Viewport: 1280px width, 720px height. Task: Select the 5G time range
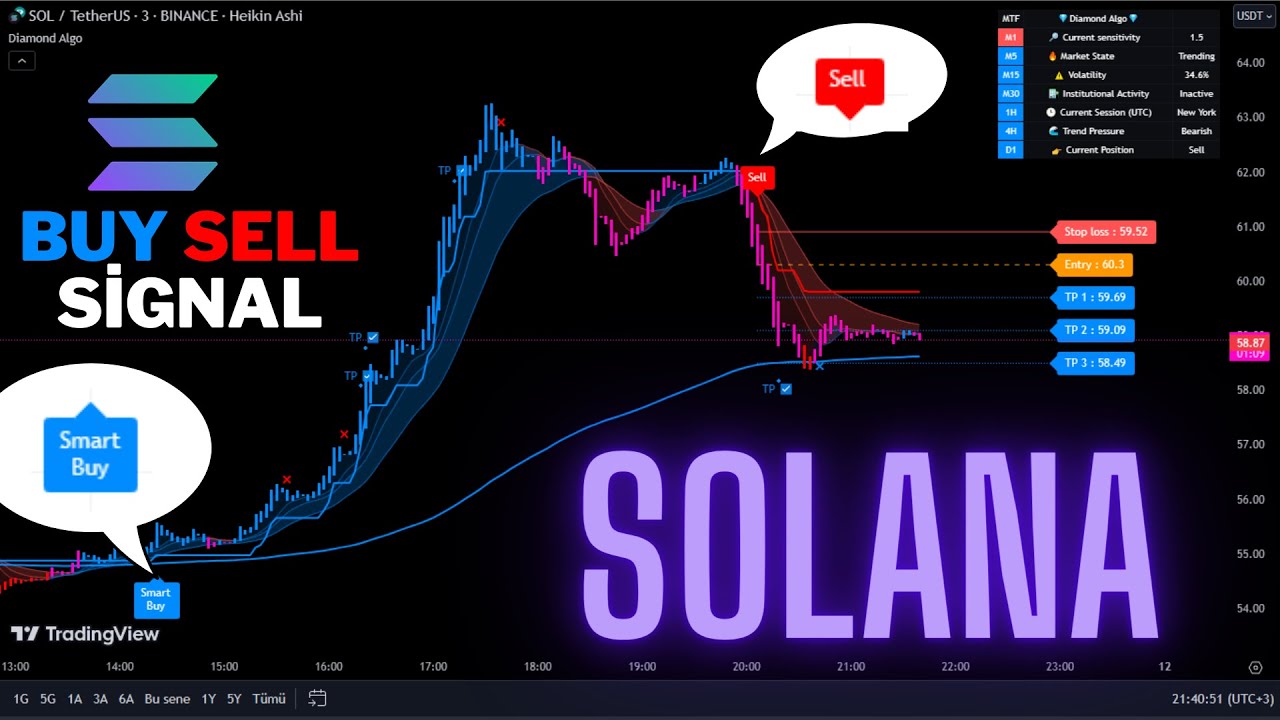(48, 699)
